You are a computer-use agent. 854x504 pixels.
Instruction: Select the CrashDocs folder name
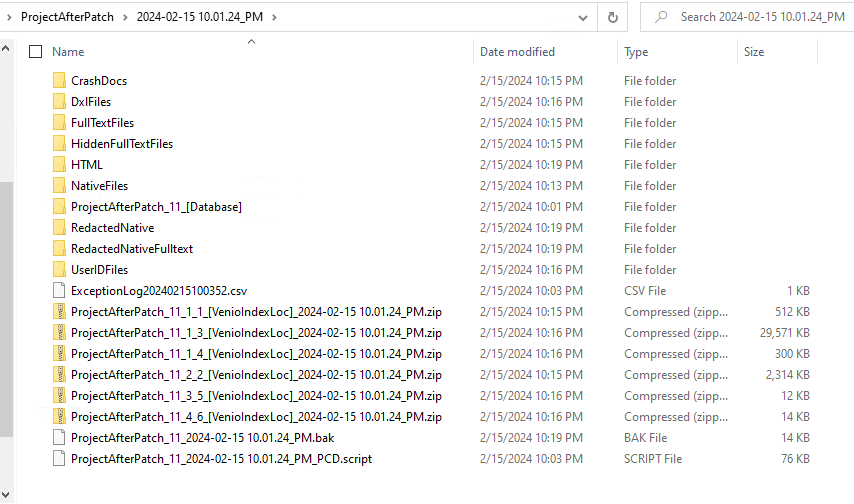tap(99, 81)
